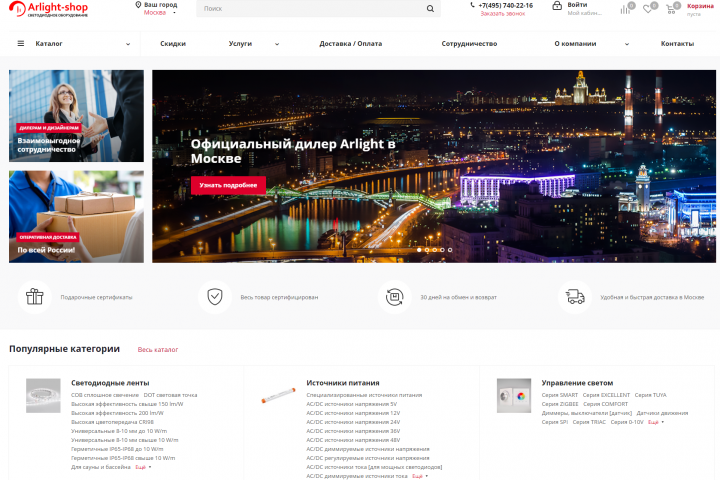Click the delivery truck icon
Image resolution: width=720 pixels, height=480 pixels.
(574, 297)
